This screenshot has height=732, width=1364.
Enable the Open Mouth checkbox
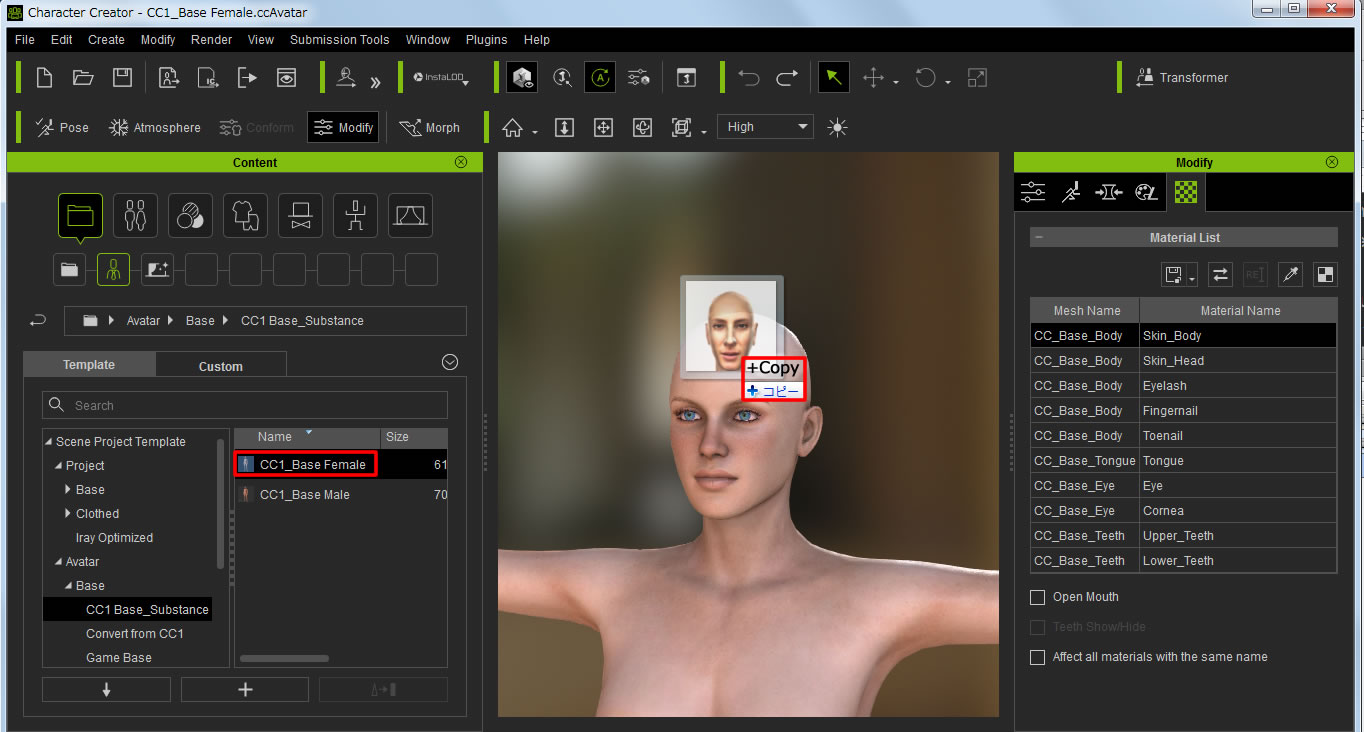(1038, 597)
